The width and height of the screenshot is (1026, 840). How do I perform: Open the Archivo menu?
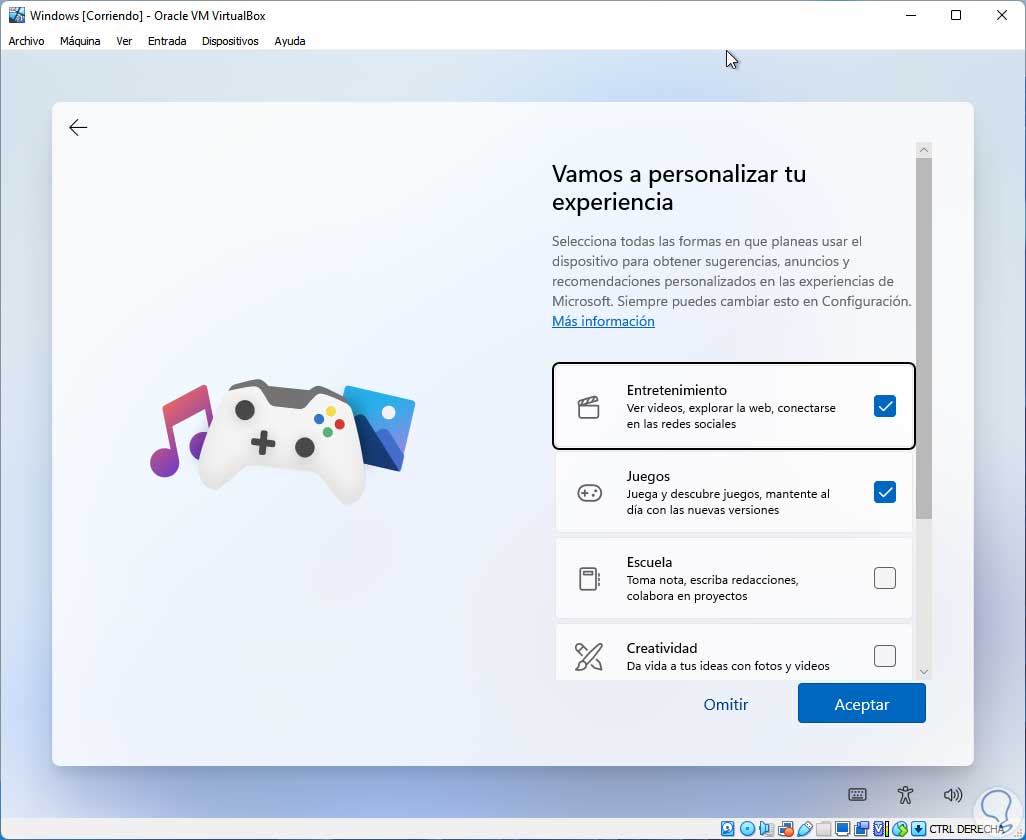point(26,41)
